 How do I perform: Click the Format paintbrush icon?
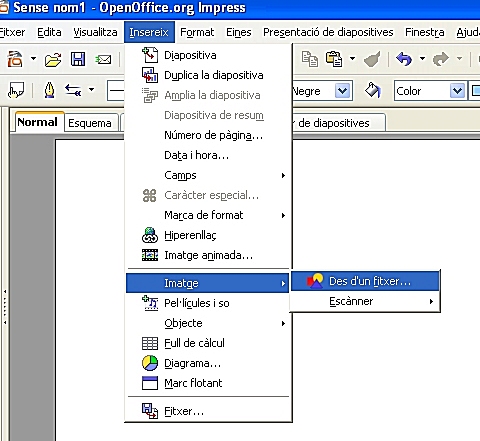tap(372, 59)
